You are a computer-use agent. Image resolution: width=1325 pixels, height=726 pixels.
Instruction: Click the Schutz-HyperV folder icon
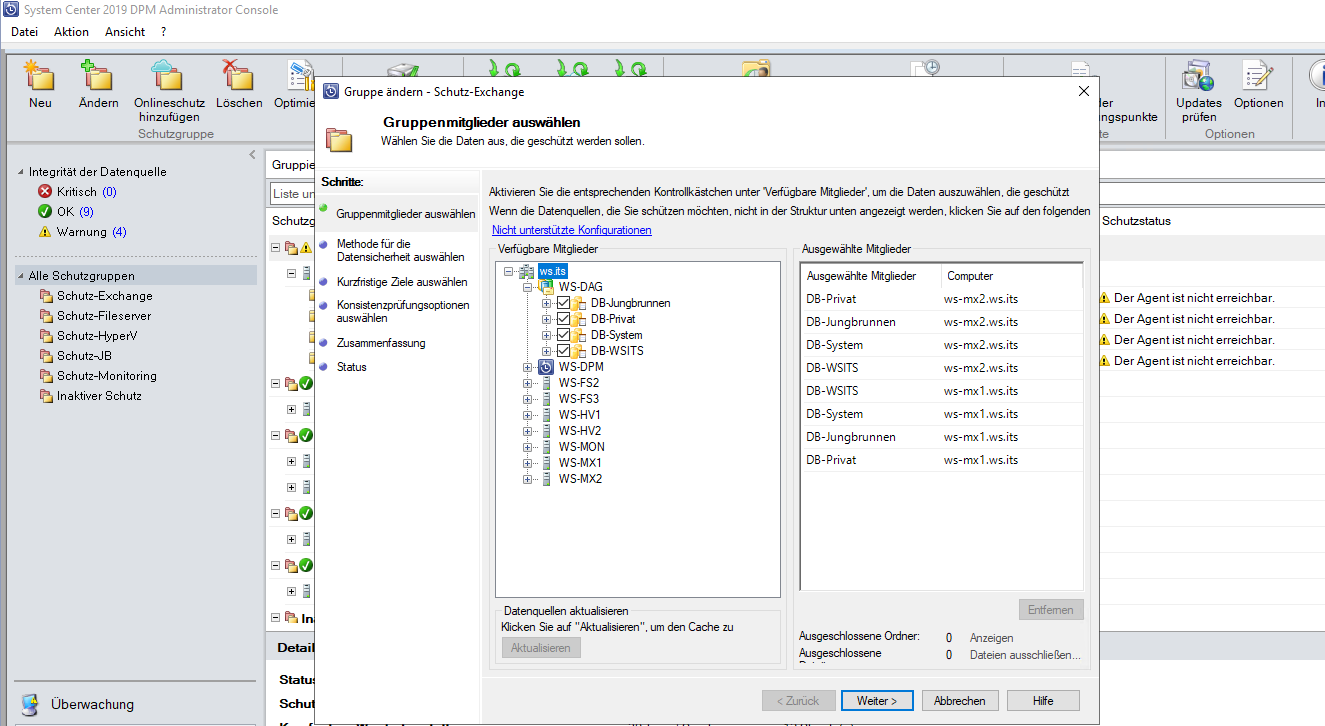46,336
